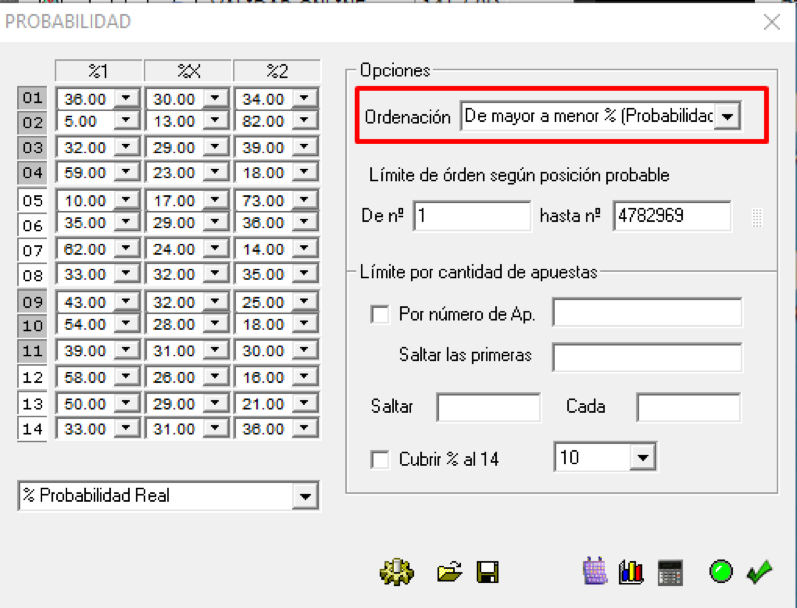Open row 11 %2 dropdown showing 30.00

coord(304,350)
